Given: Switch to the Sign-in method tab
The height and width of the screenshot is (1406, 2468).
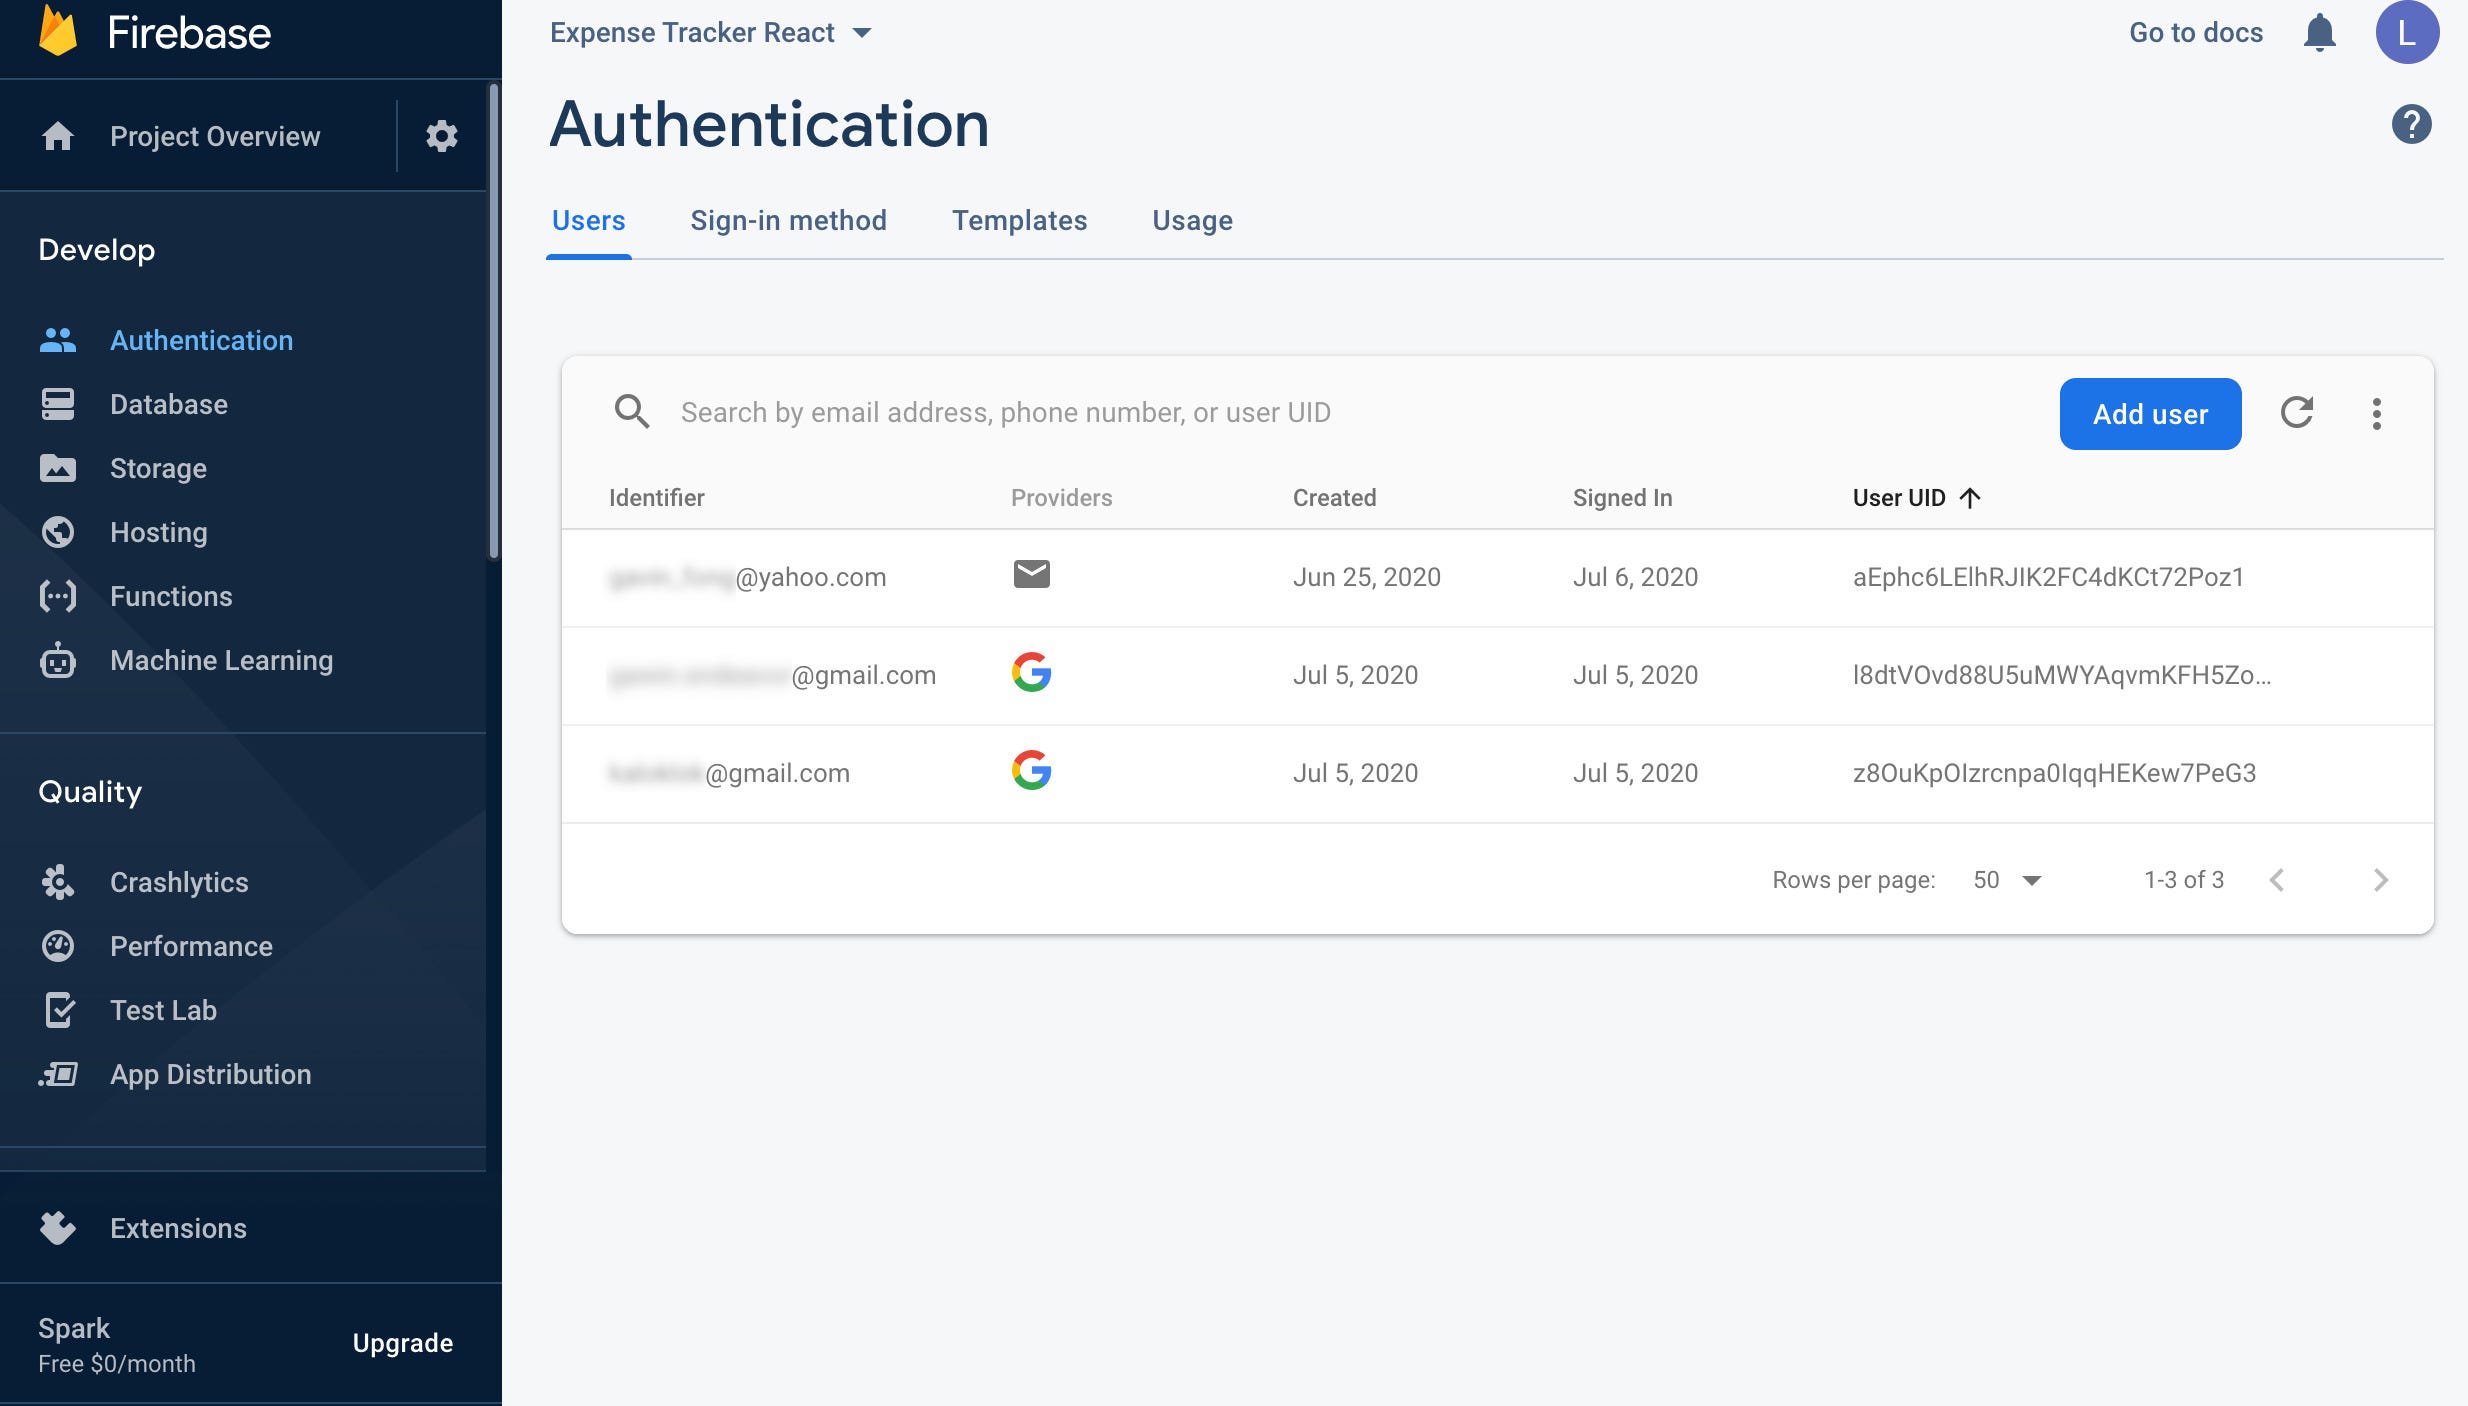Looking at the screenshot, I should (x=788, y=221).
